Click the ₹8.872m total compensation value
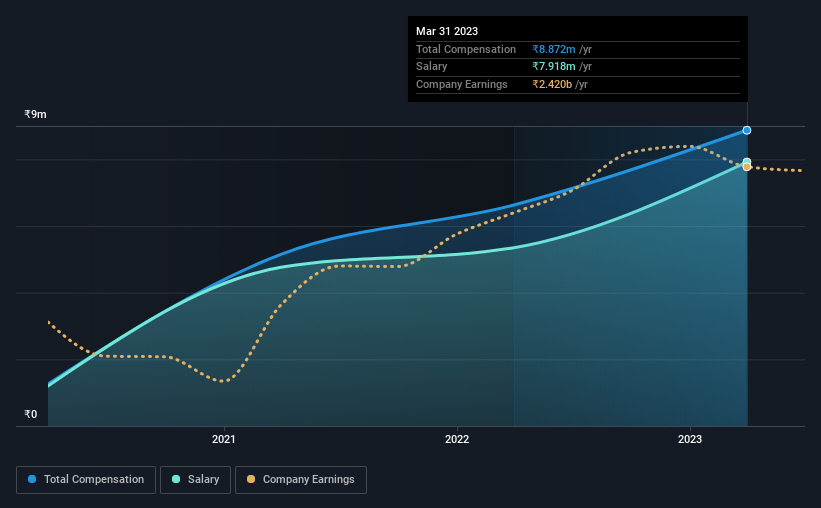This screenshot has height=508, width=821. [x=554, y=49]
